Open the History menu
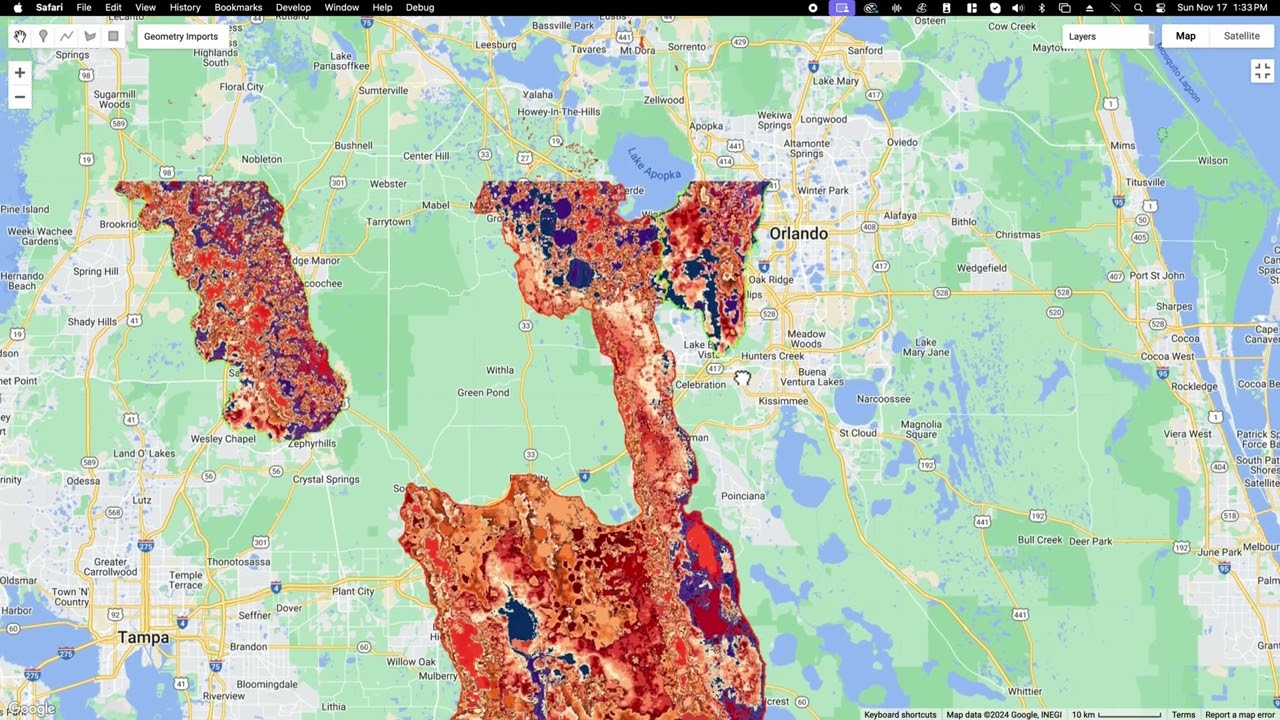The image size is (1280, 720). tap(185, 7)
